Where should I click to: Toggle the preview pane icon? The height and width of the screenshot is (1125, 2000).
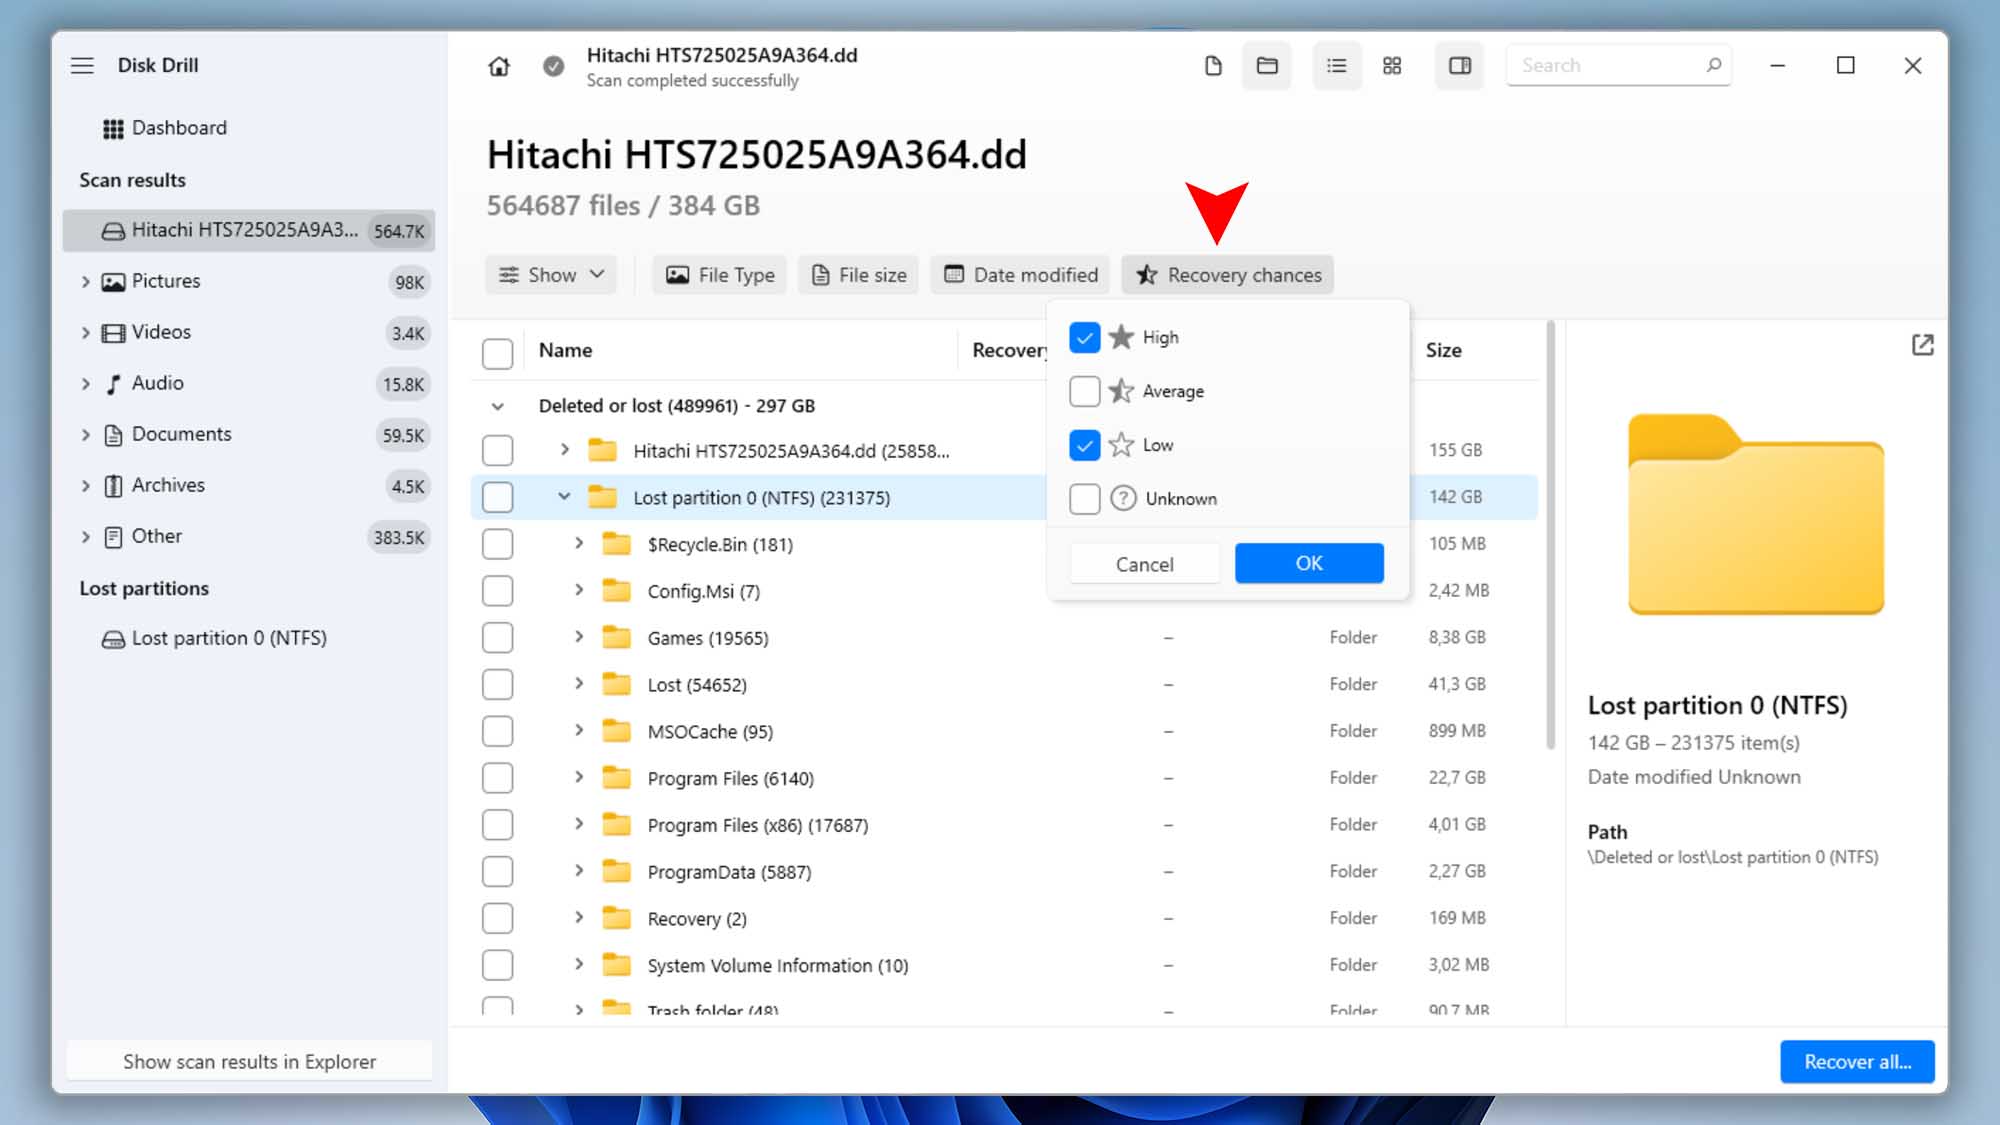(x=1460, y=66)
